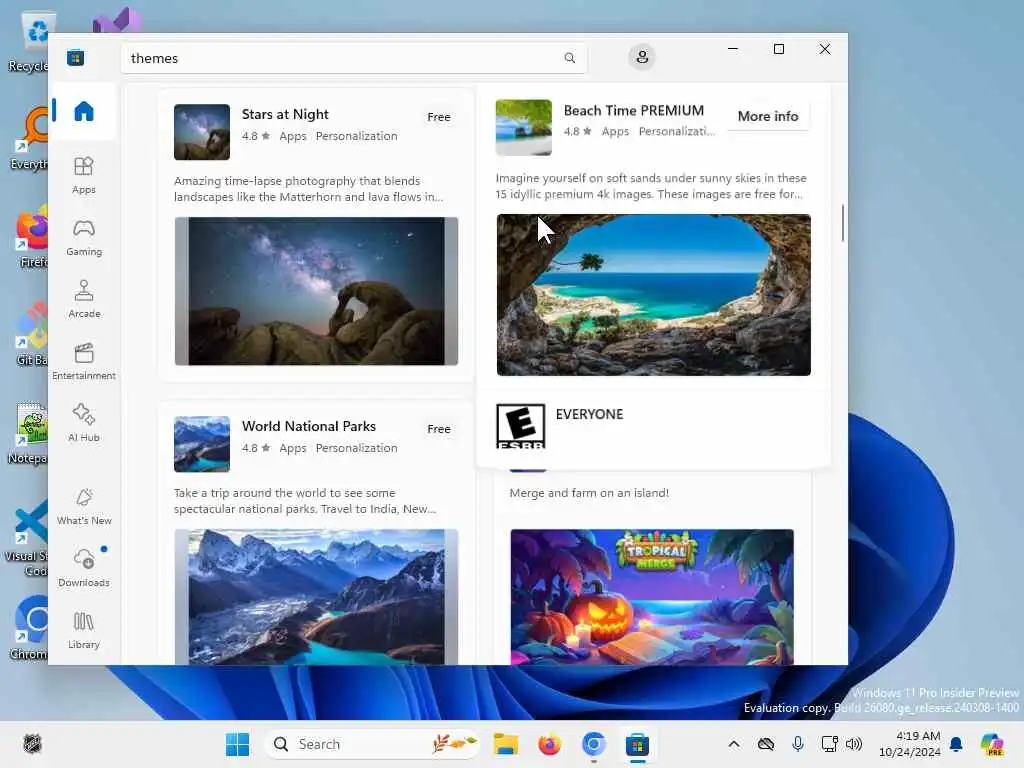Click Personalization category under World National Parks
Image resolution: width=1024 pixels, height=768 pixels.
[x=357, y=448]
